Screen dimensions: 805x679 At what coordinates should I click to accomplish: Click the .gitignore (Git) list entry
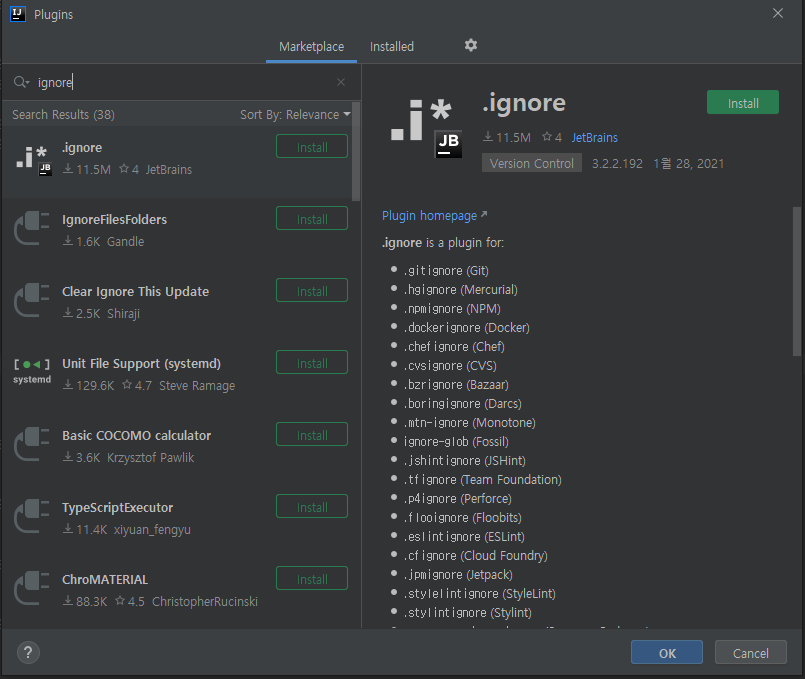(446, 270)
